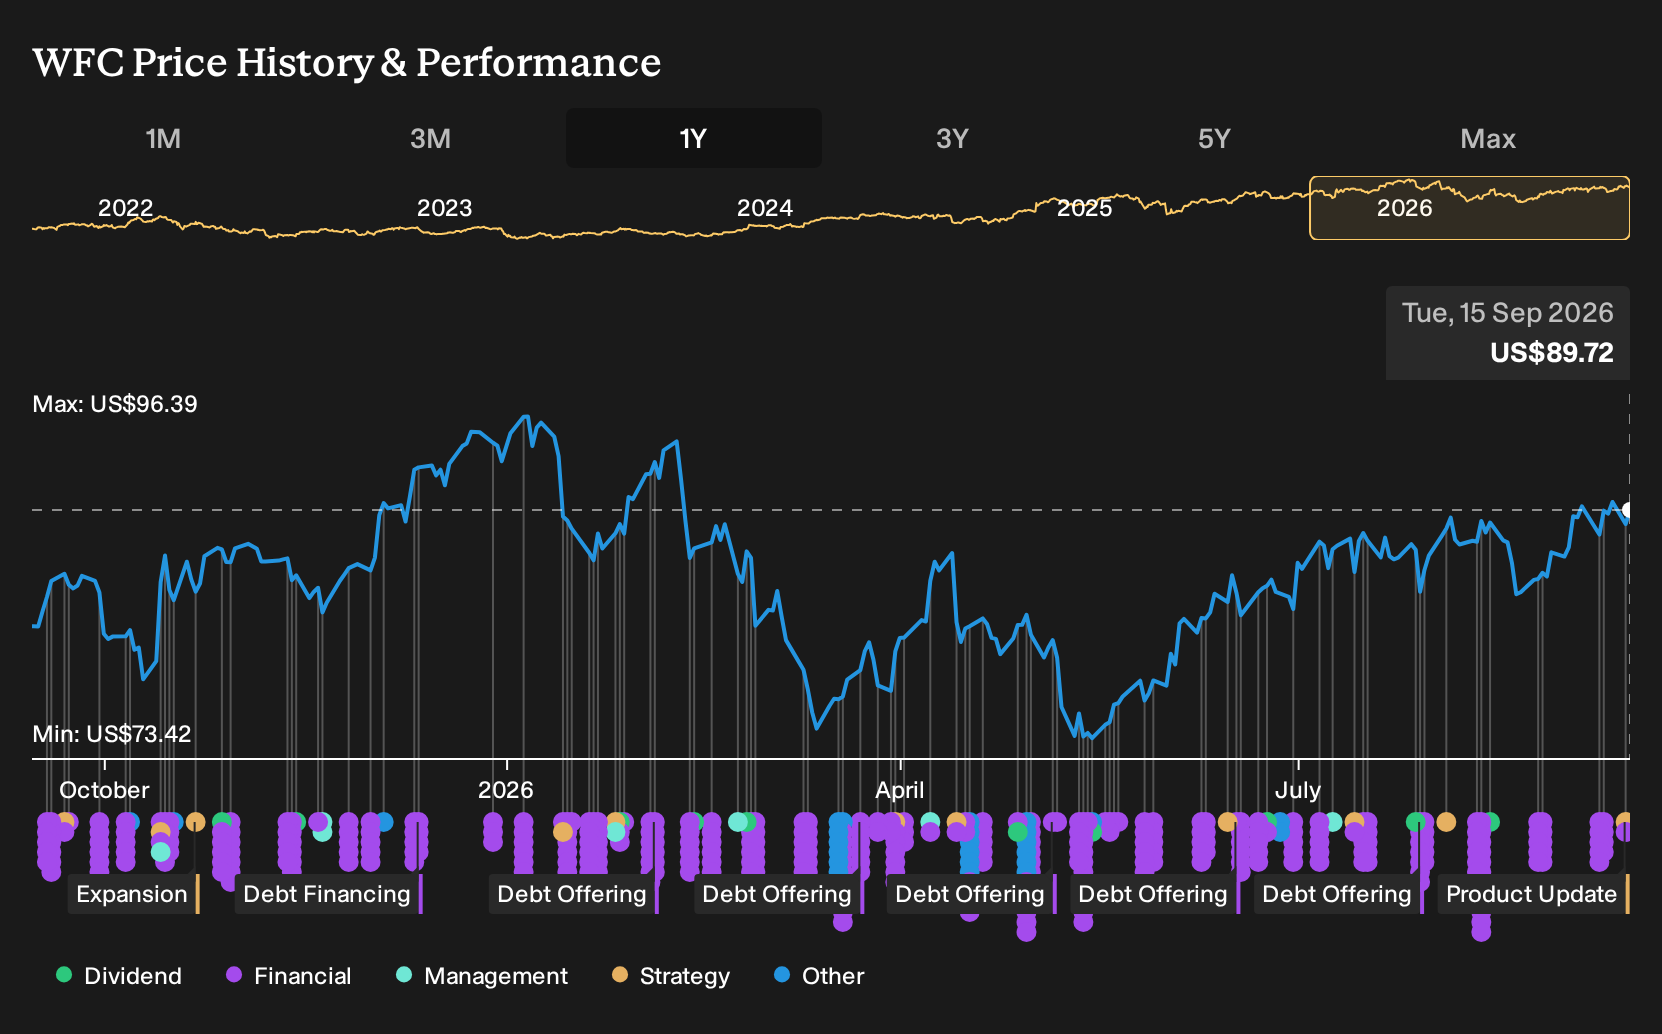Screen dimensions: 1662x1034
Task: Click the orange Strategy dot right of Expansion events
Action: [x=196, y=822]
